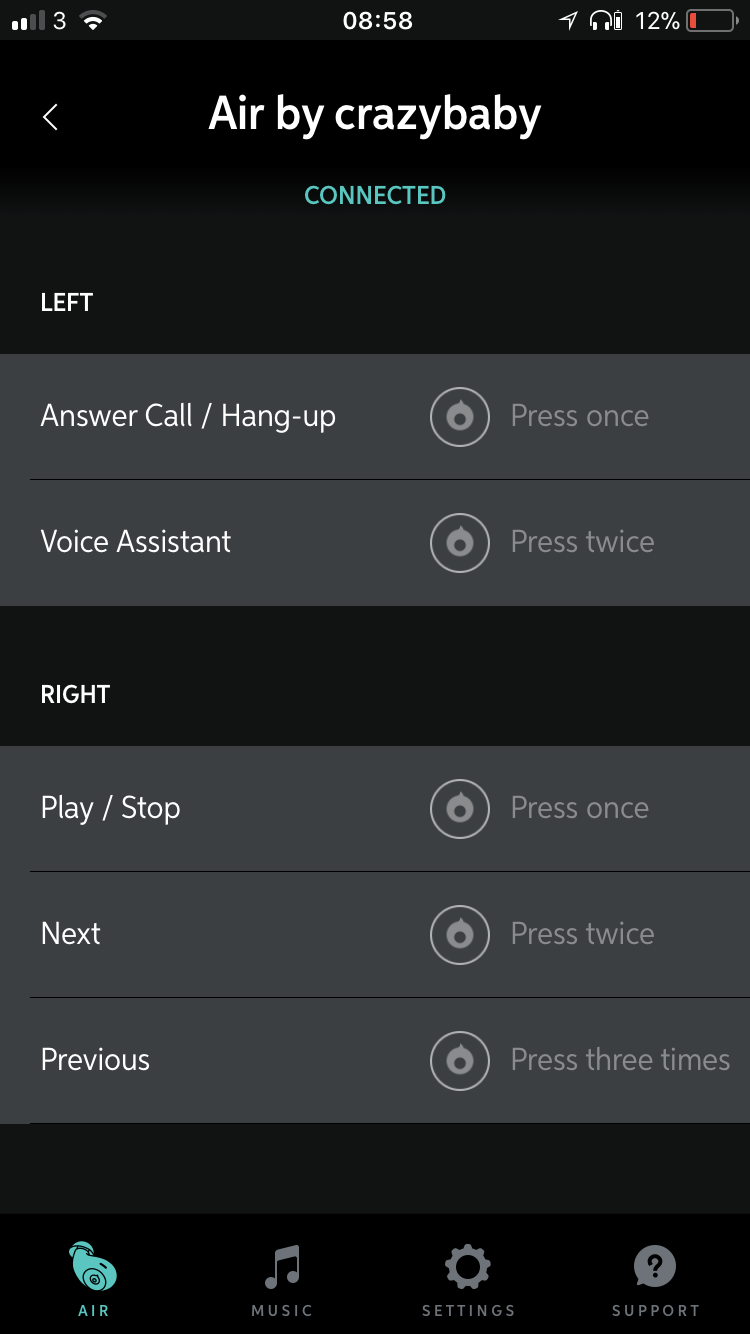Tap the button icon beside Voice Assistant
The height and width of the screenshot is (1334, 750).
pyautogui.click(x=460, y=543)
